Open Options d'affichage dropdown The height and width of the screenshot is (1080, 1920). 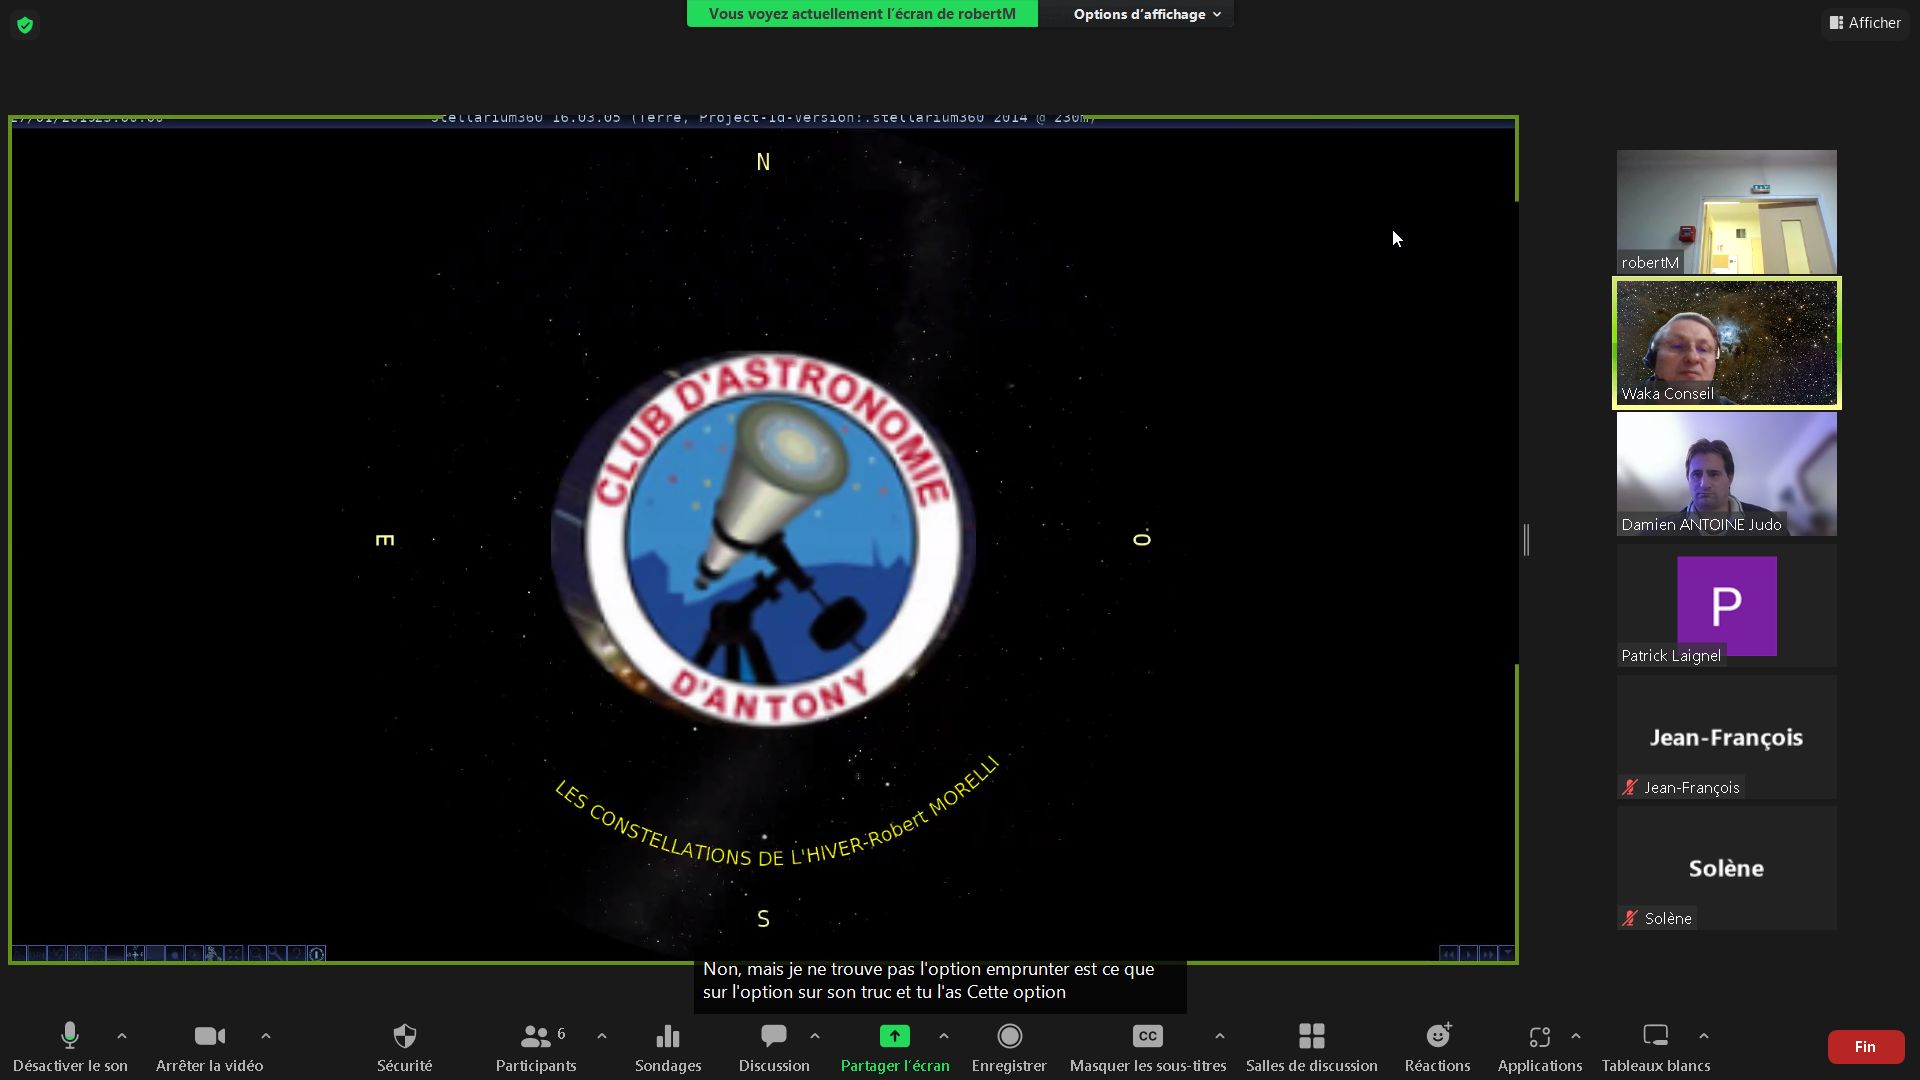click(1147, 14)
